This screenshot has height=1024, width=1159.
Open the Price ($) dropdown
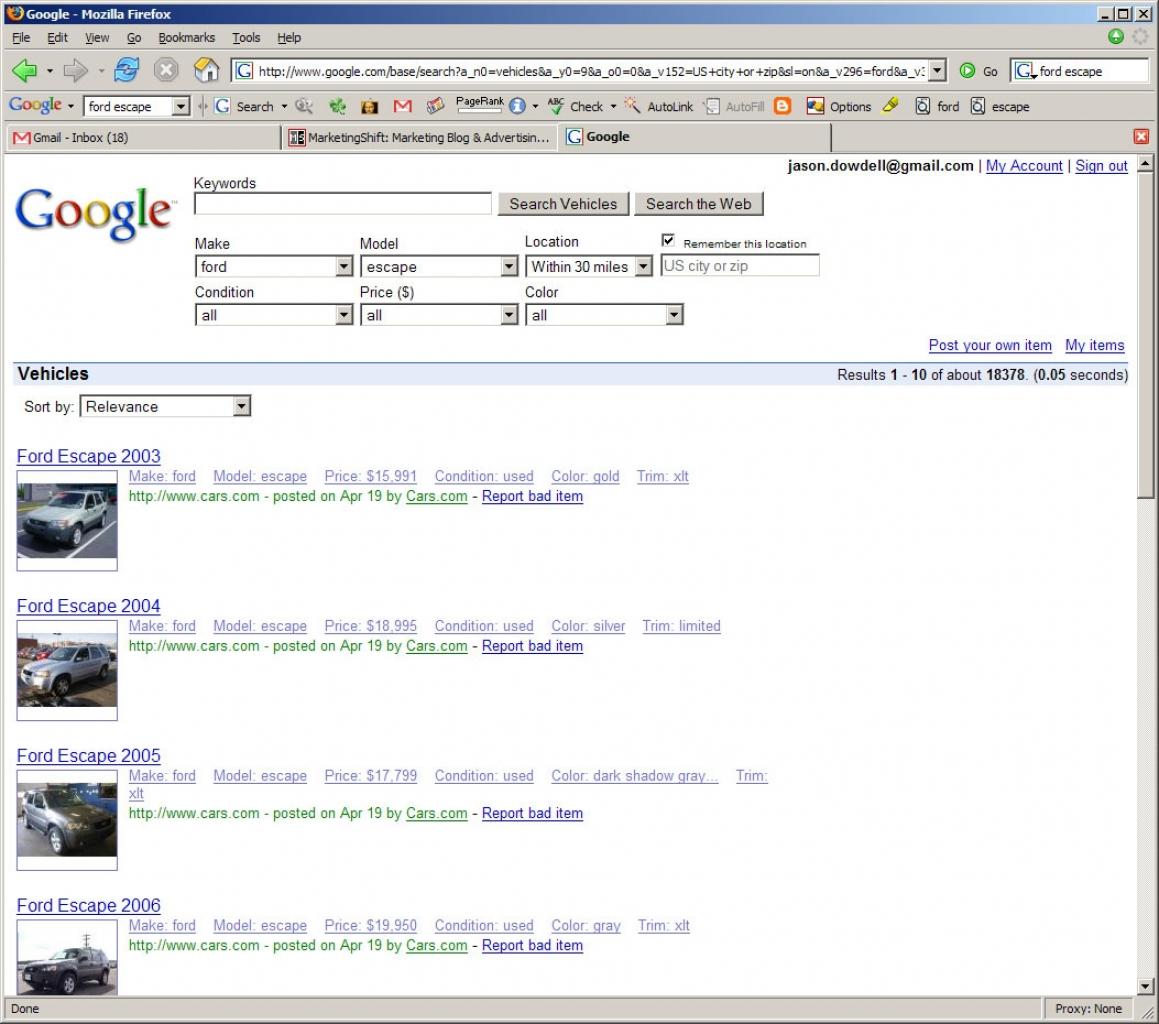point(439,315)
